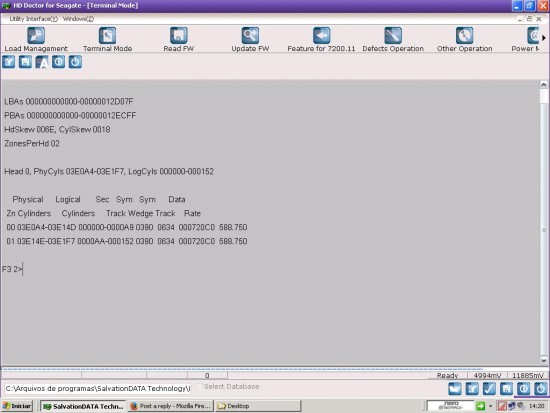This screenshot has width=550, height=413.
Task: Click the program path input field
Action: pos(98,388)
